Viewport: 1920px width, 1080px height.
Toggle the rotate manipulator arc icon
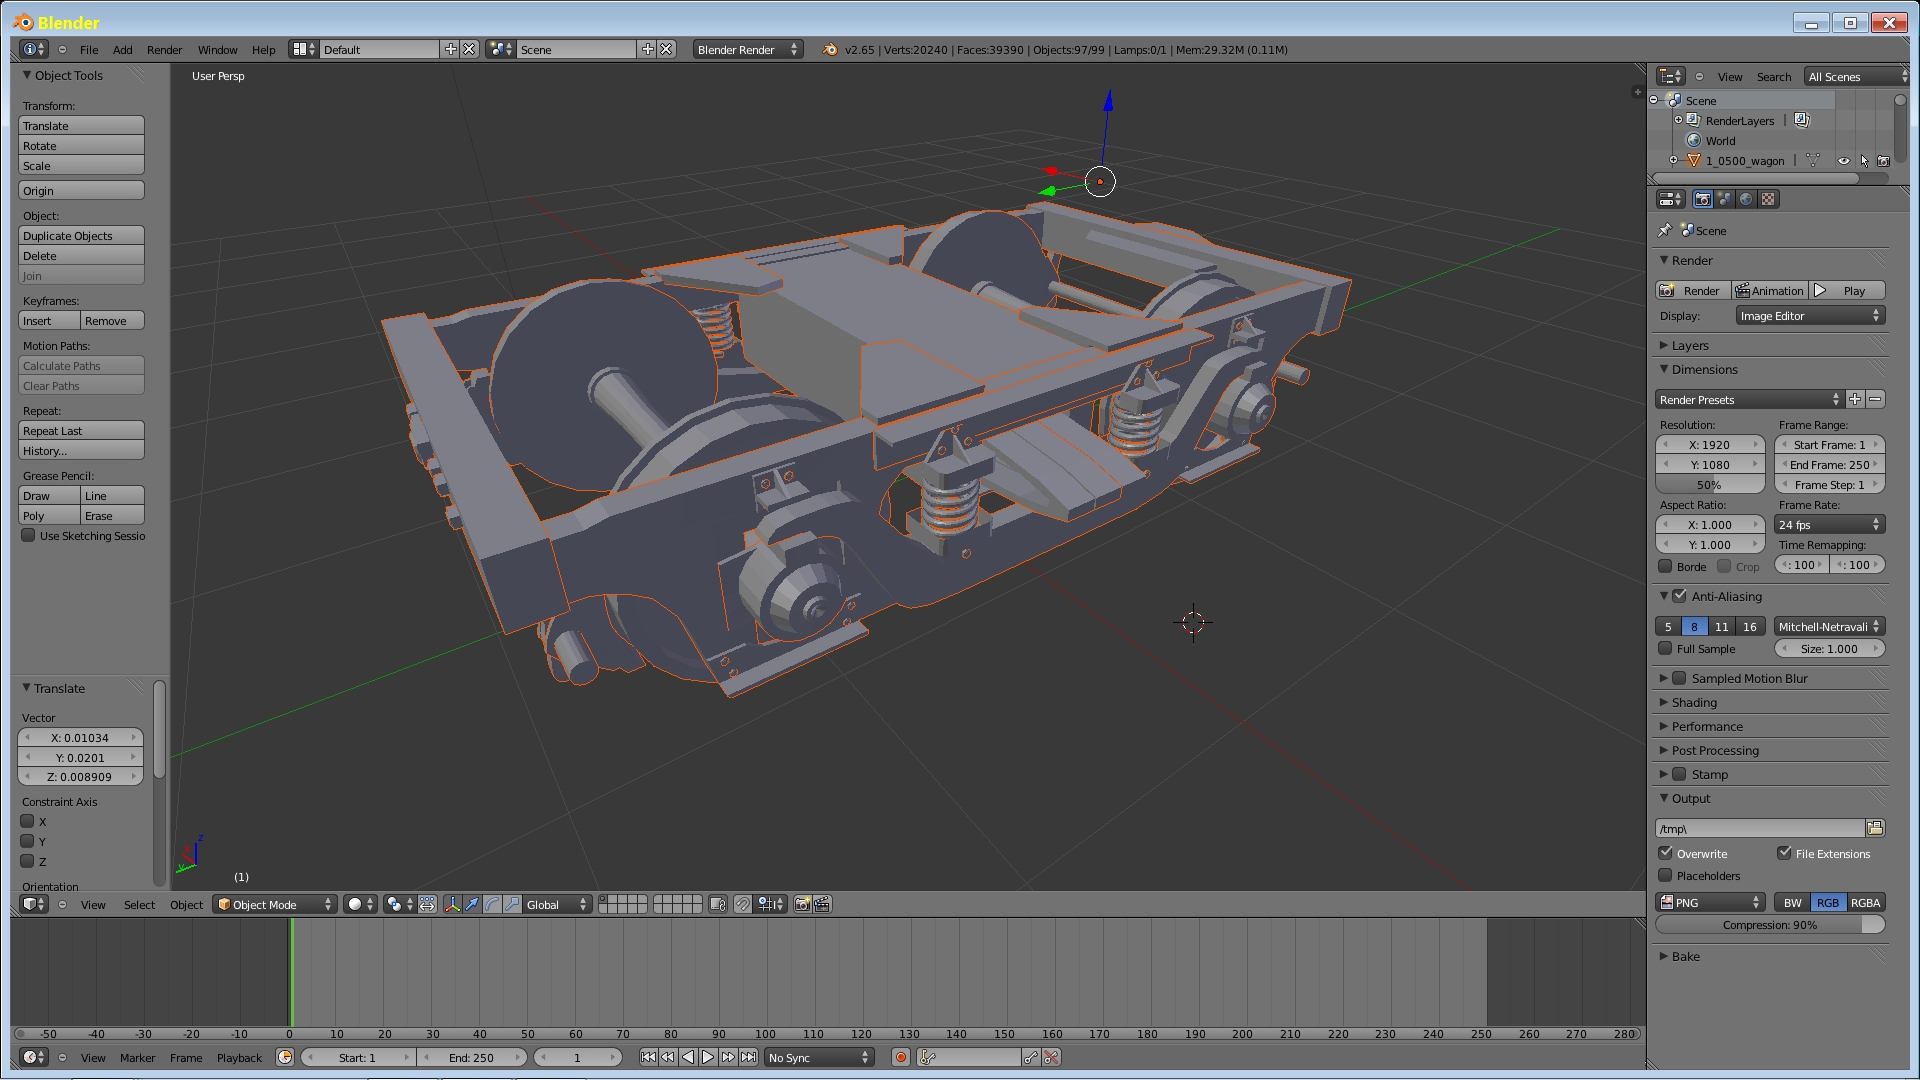[492, 904]
